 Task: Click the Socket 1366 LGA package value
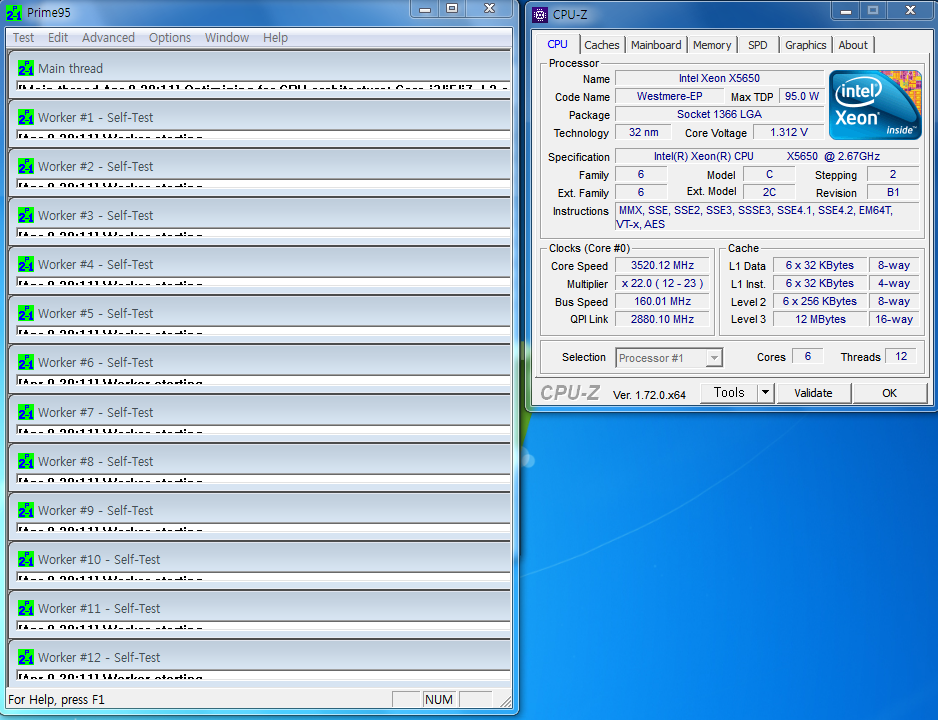[x=719, y=114]
